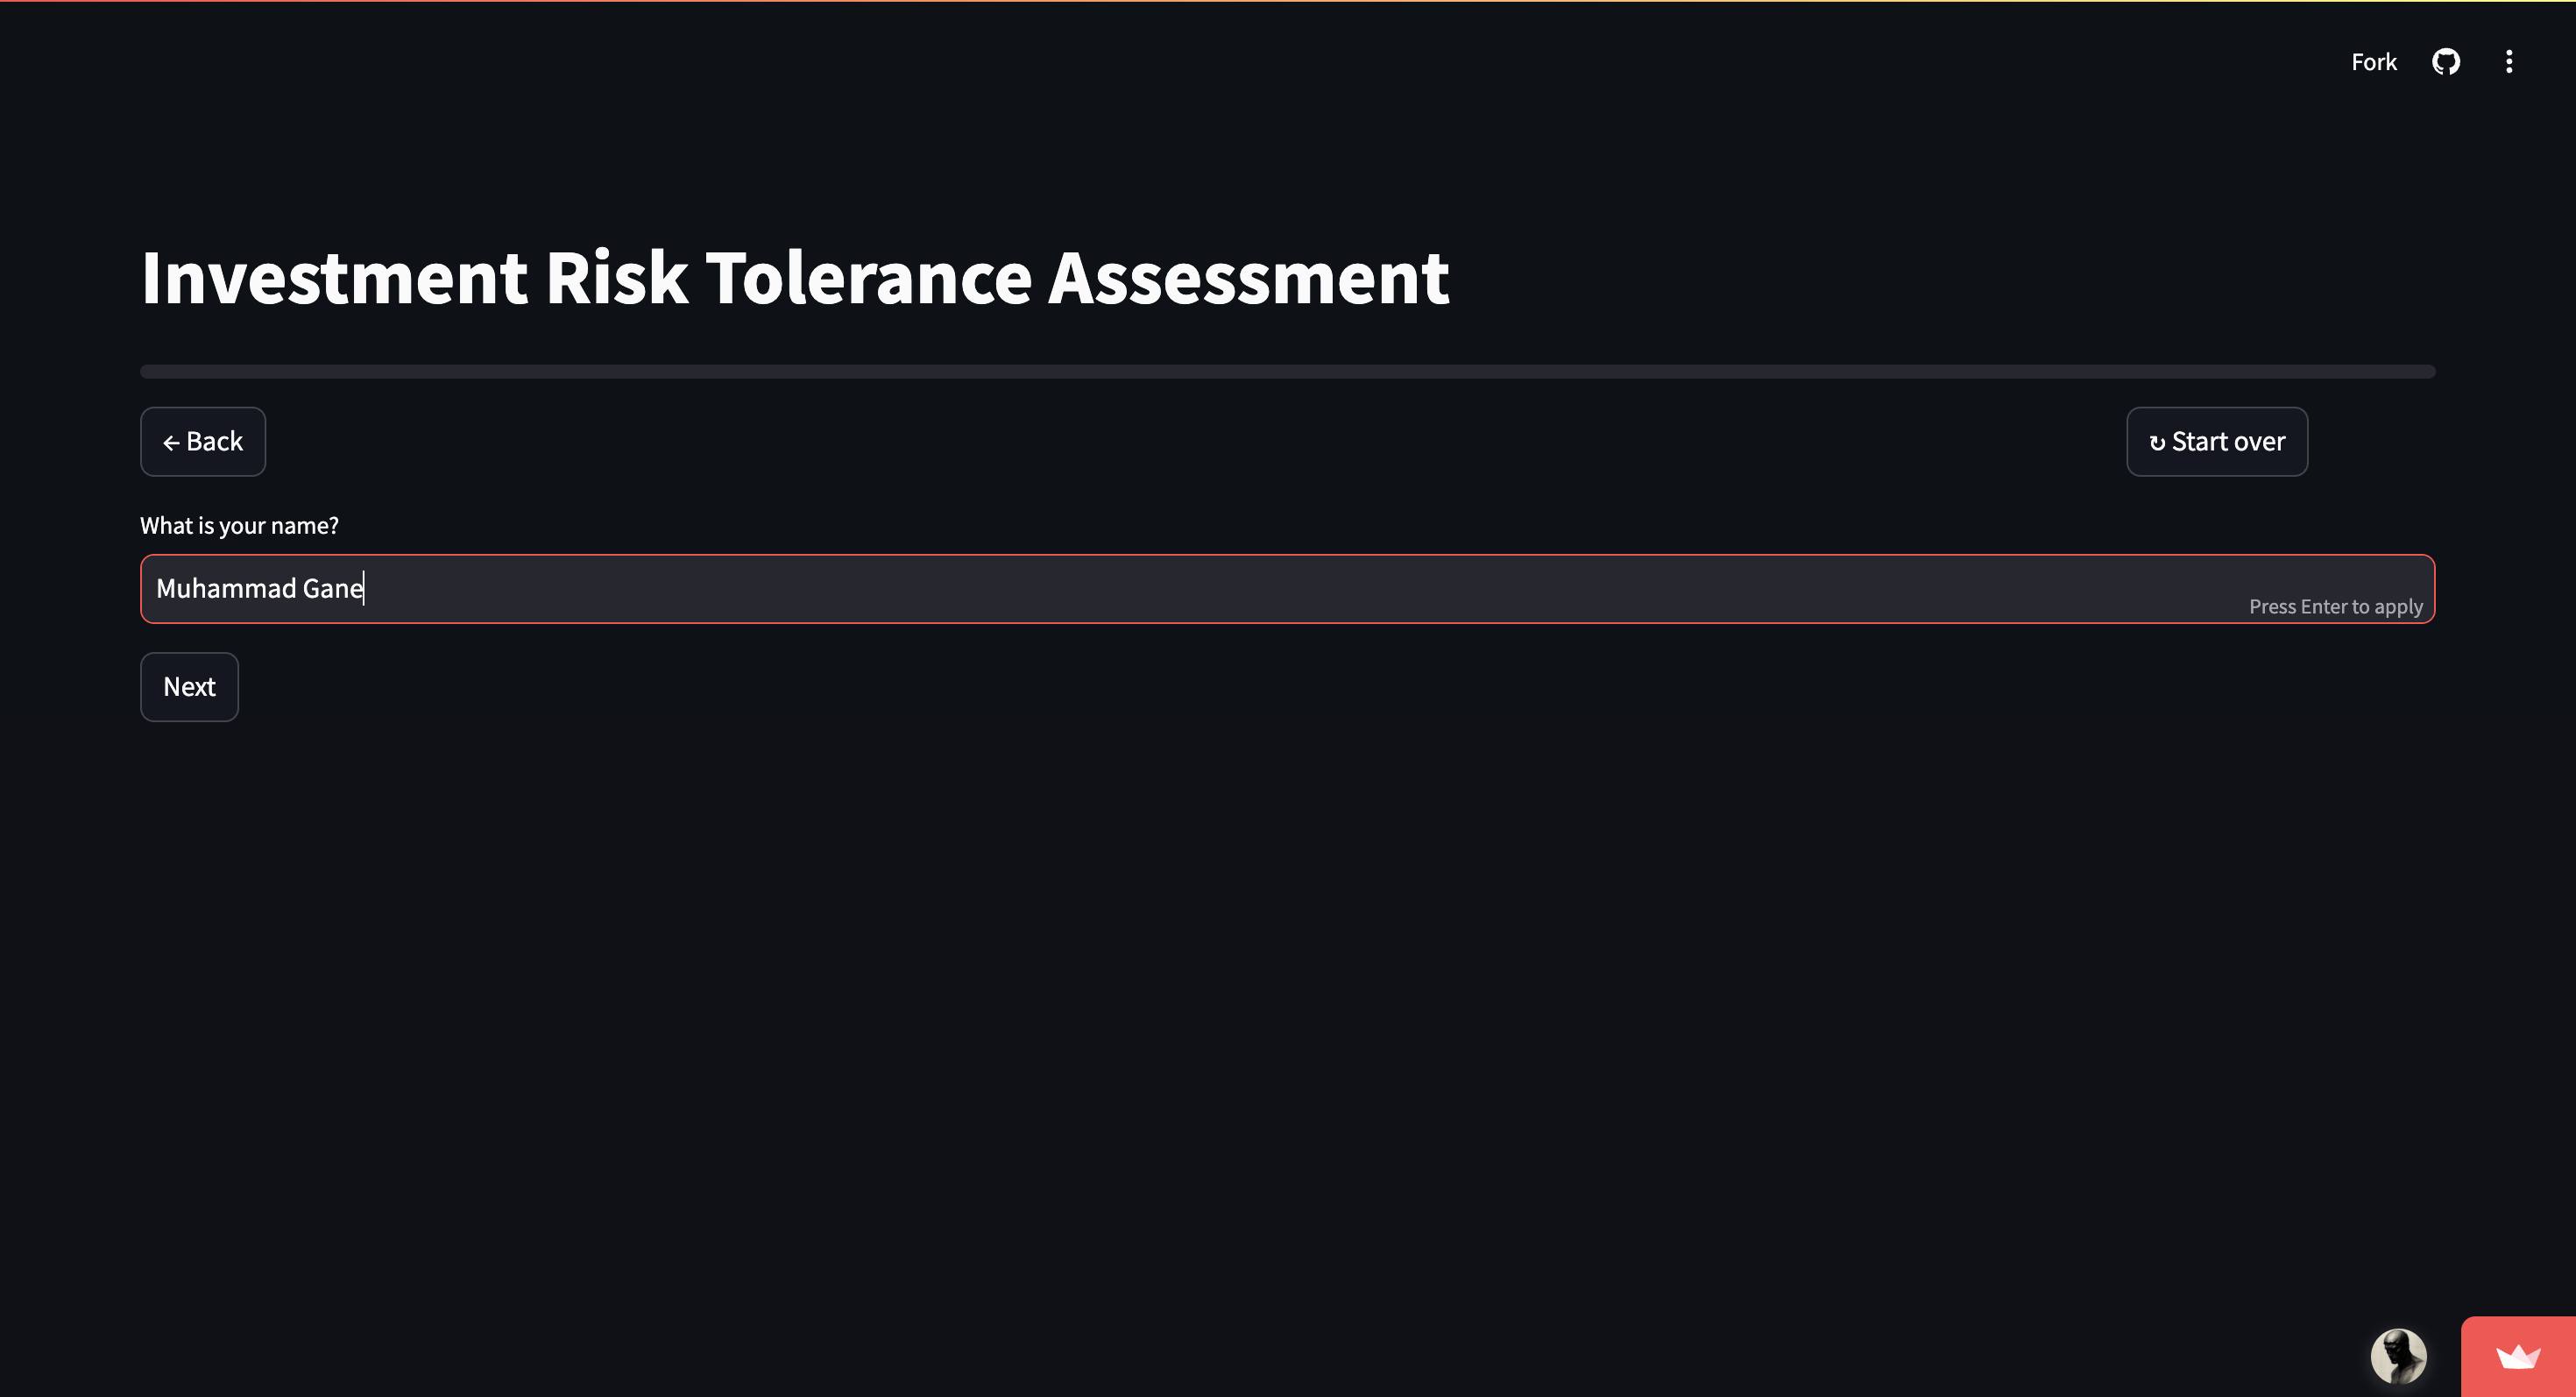The image size is (2576, 1397).
Task: Click the "What is your name?" label
Action: [239, 526]
